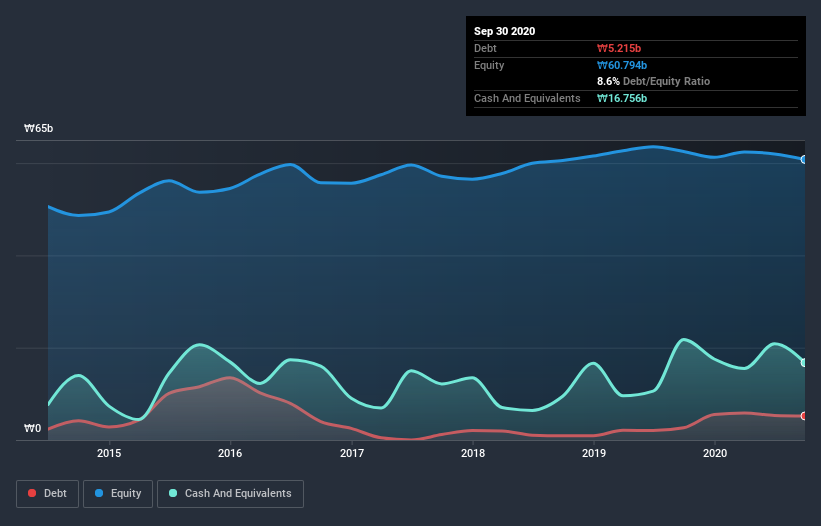
Task: Click the 2019 x-axis label
Action: [x=594, y=453]
